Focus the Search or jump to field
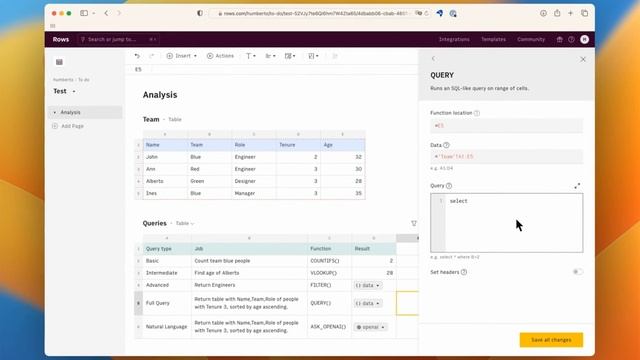640x360 pixels. tap(118, 39)
